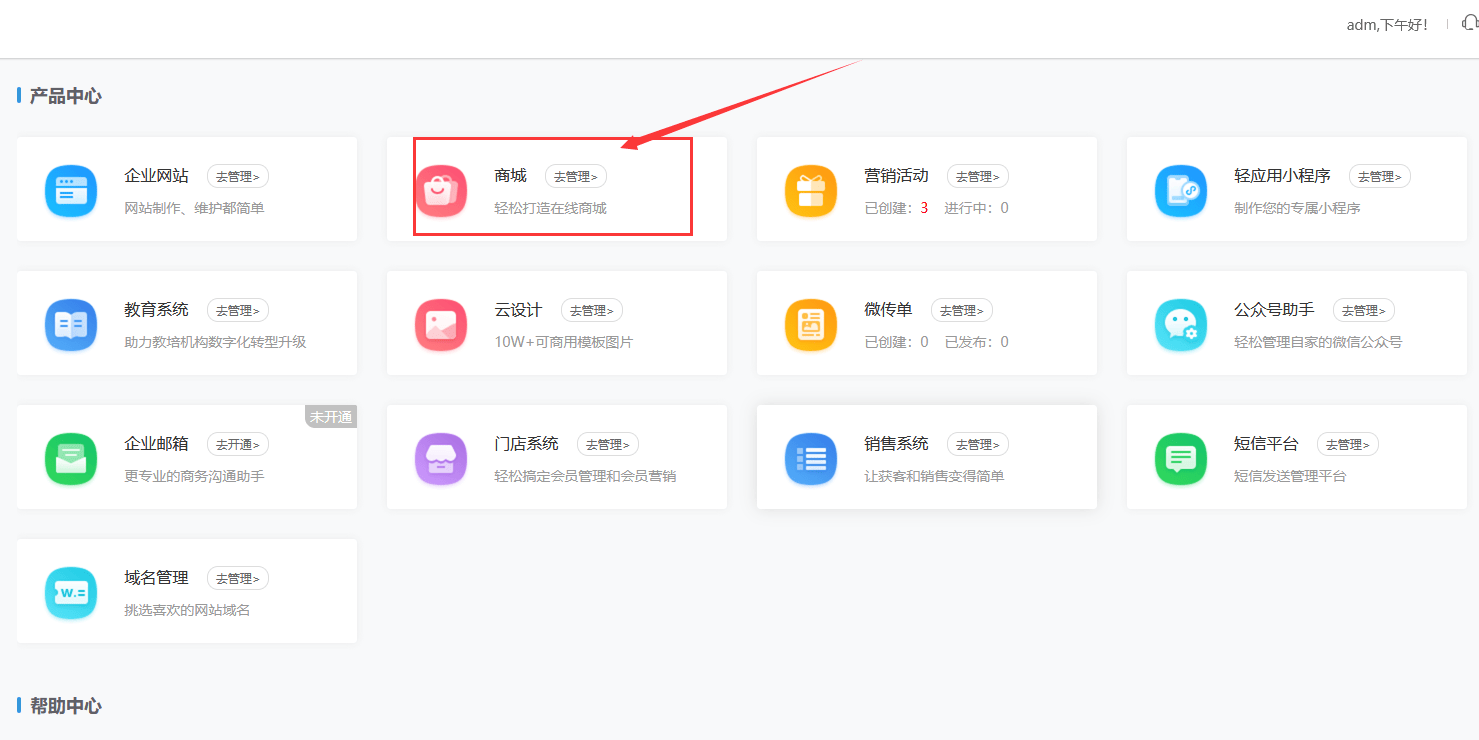Open 去管理 for 营销活动
1479x740 pixels.
coord(978,176)
